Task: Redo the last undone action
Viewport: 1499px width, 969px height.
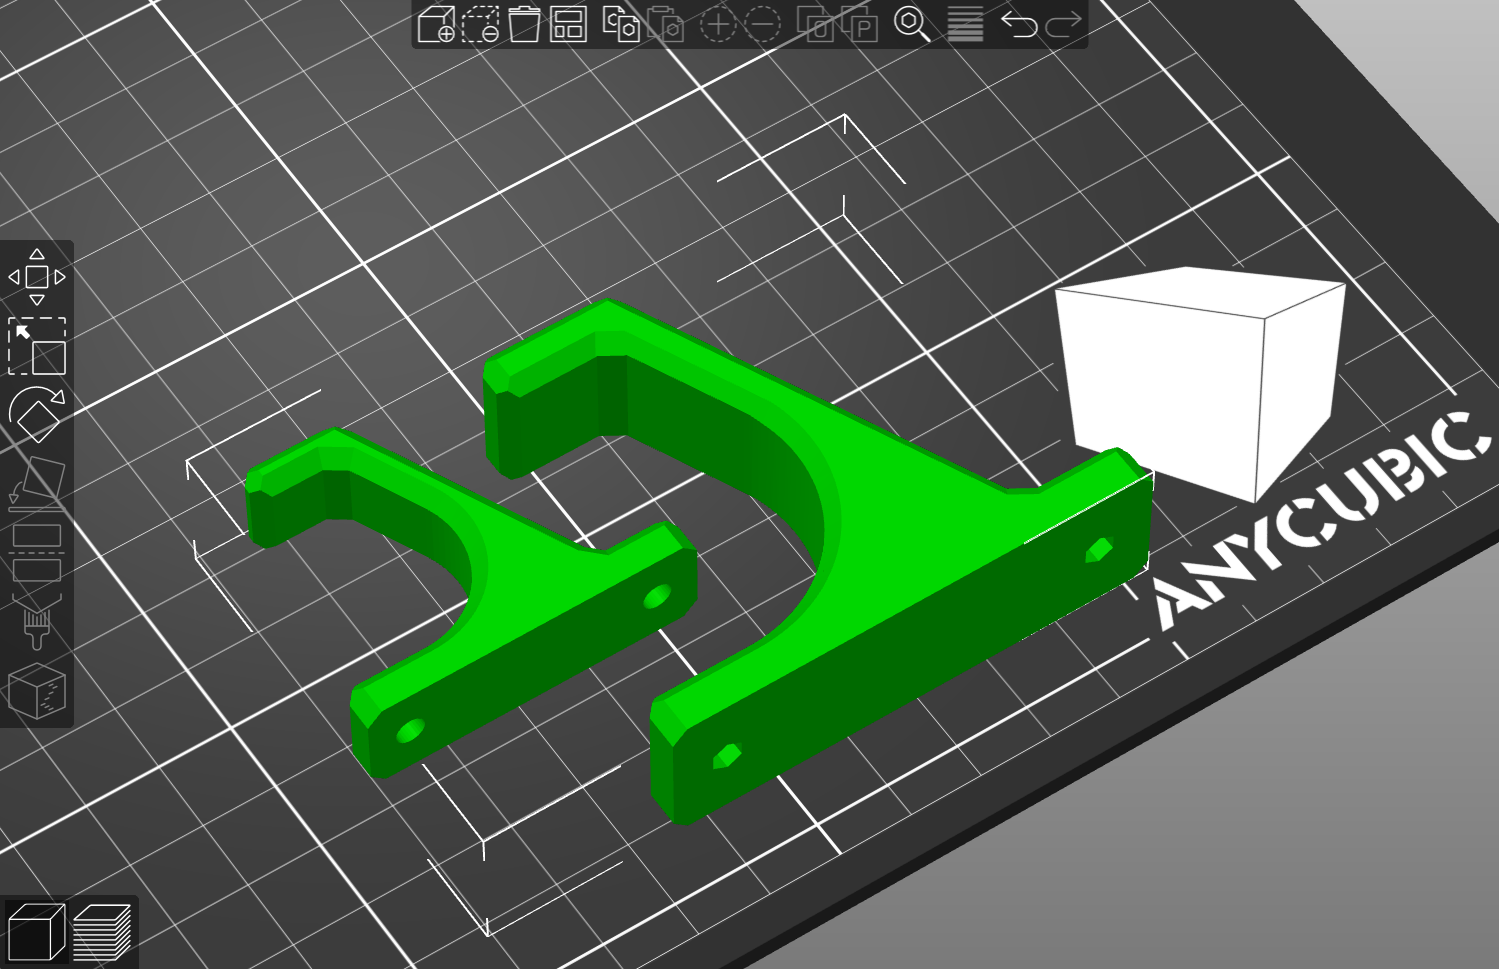Action: coord(1062,24)
